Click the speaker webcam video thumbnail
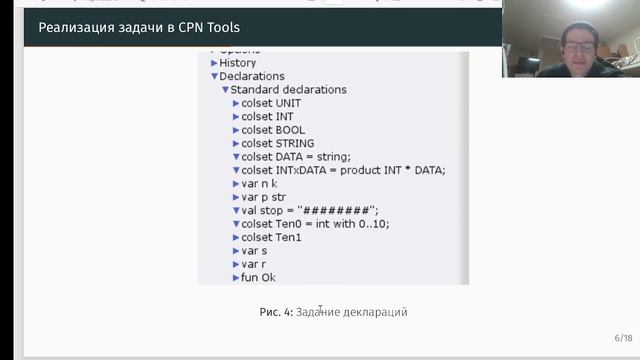The height and width of the screenshot is (360, 640). click(x=571, y=38)
